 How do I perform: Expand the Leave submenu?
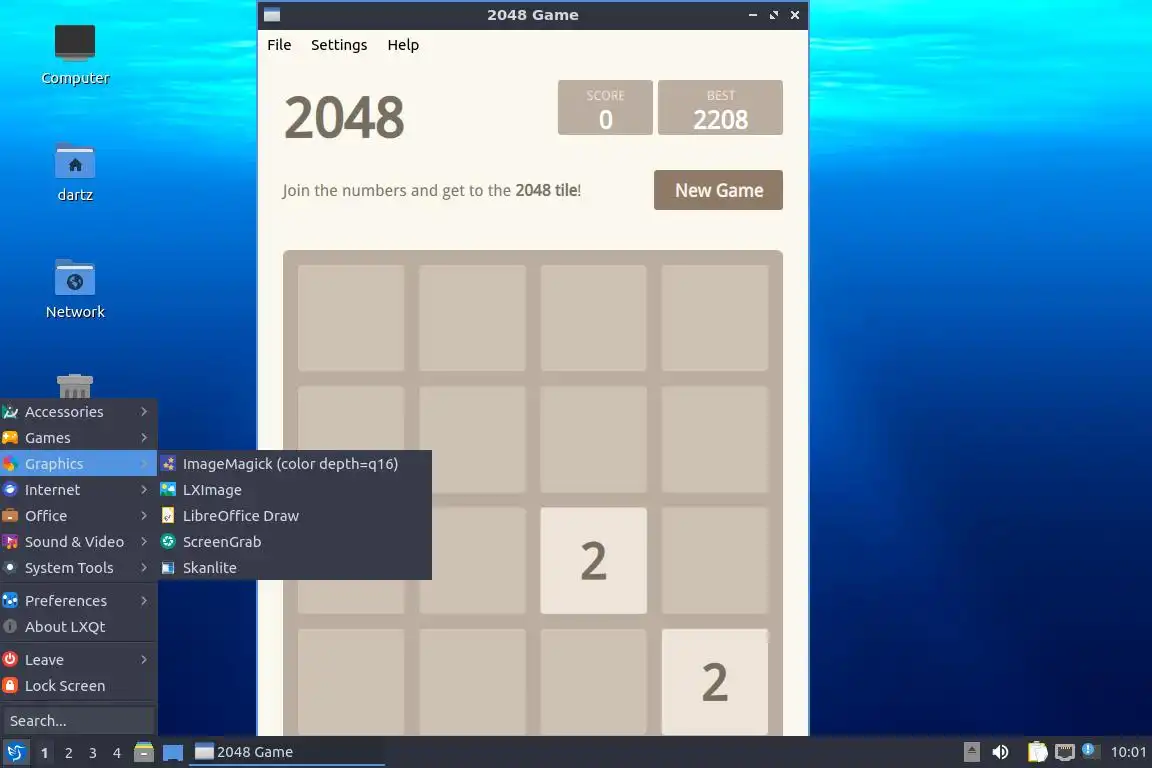(x=79, y=660)
